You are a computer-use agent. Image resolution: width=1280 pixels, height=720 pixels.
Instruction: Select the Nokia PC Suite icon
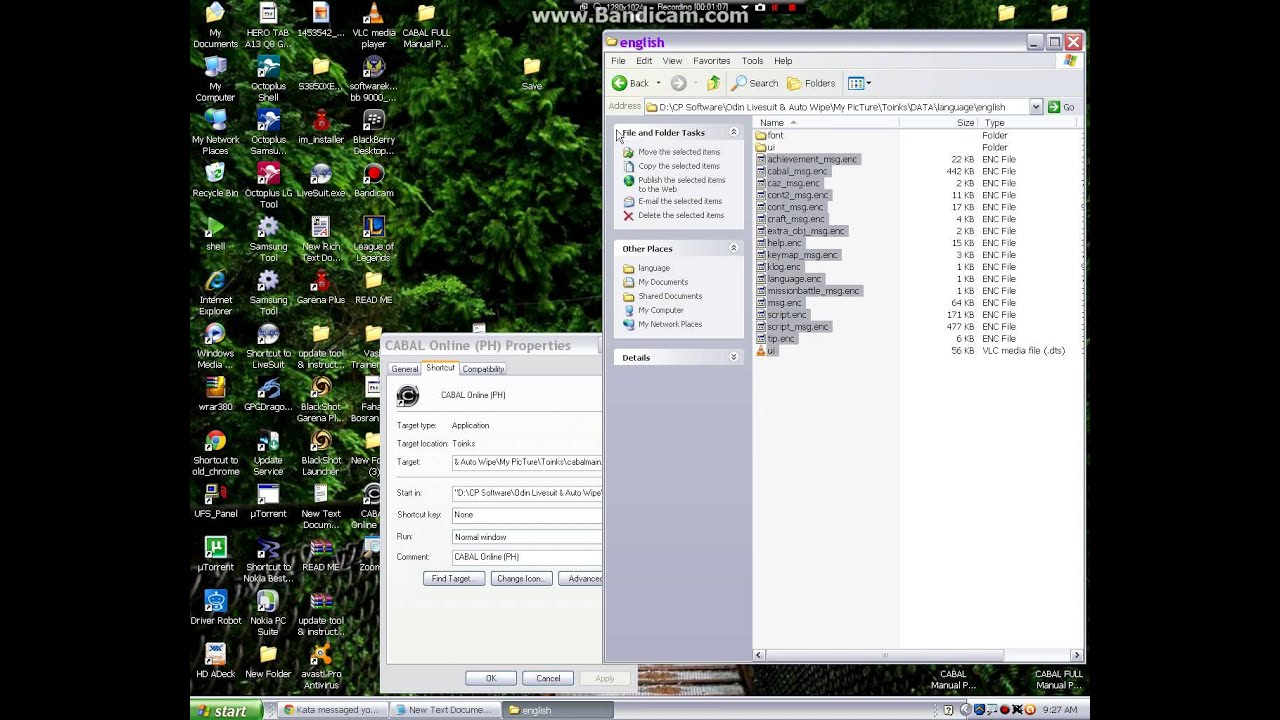pyautogui.click(x=268, y=613)
